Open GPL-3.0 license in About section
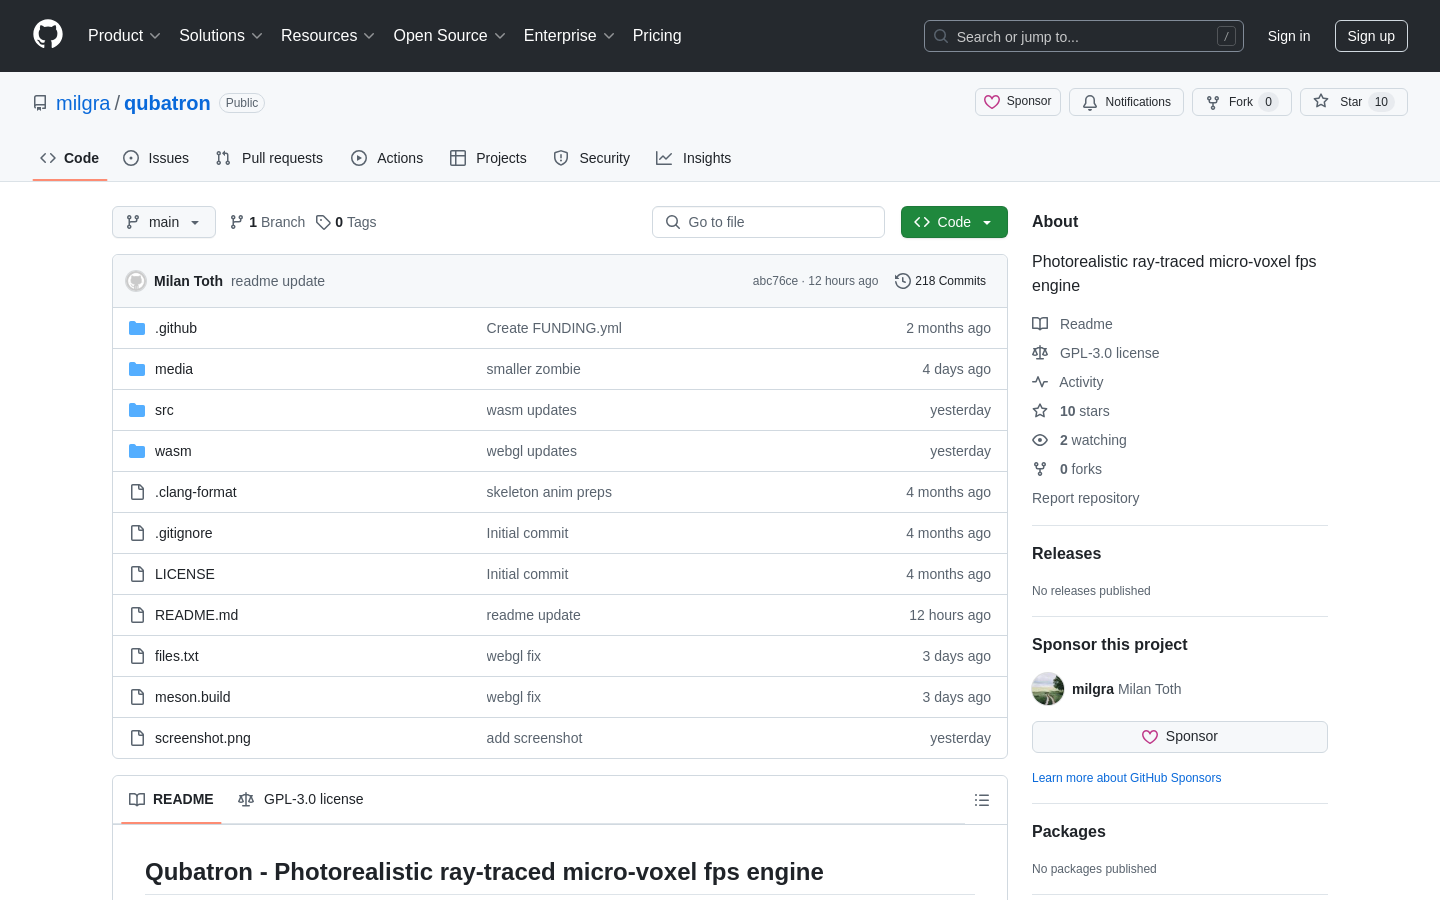Image resolution: width=1440 pixels, height=900 pixels. click(x=1096, y=353)
